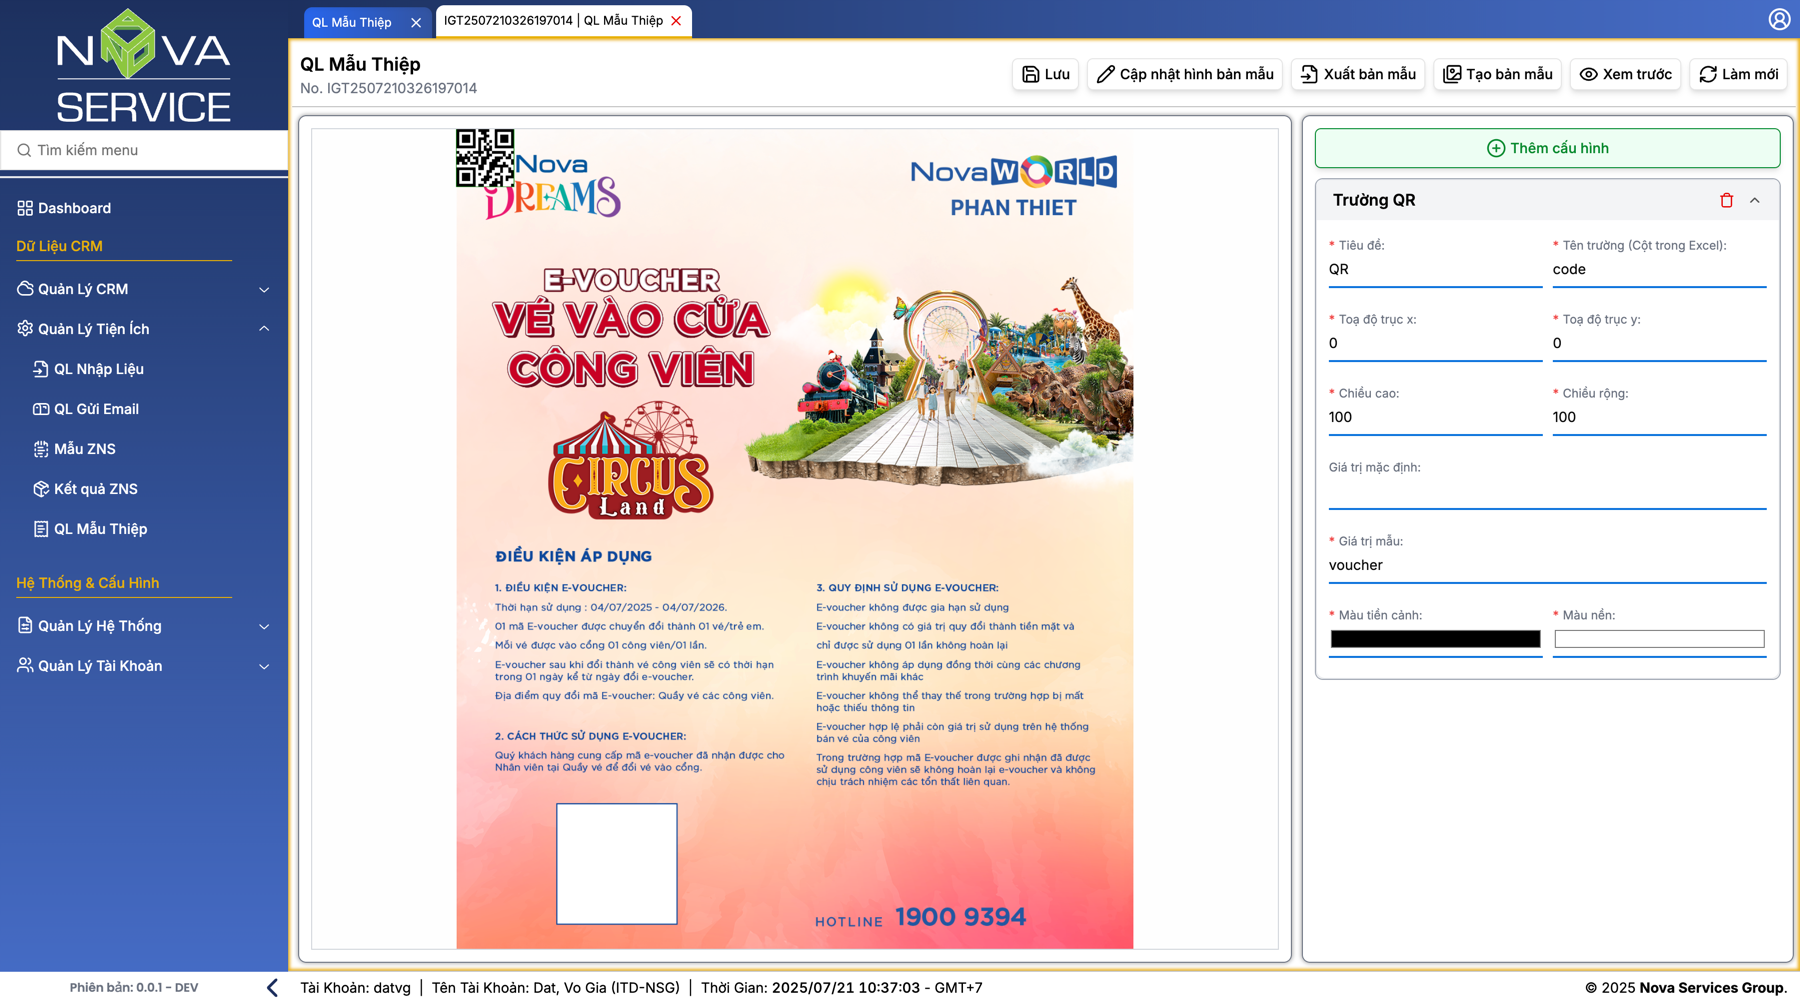Open Mẫu ZNS menu item
Image resolution: width=1800 pixels, height=1004 pixels.
tap(85, 449)
